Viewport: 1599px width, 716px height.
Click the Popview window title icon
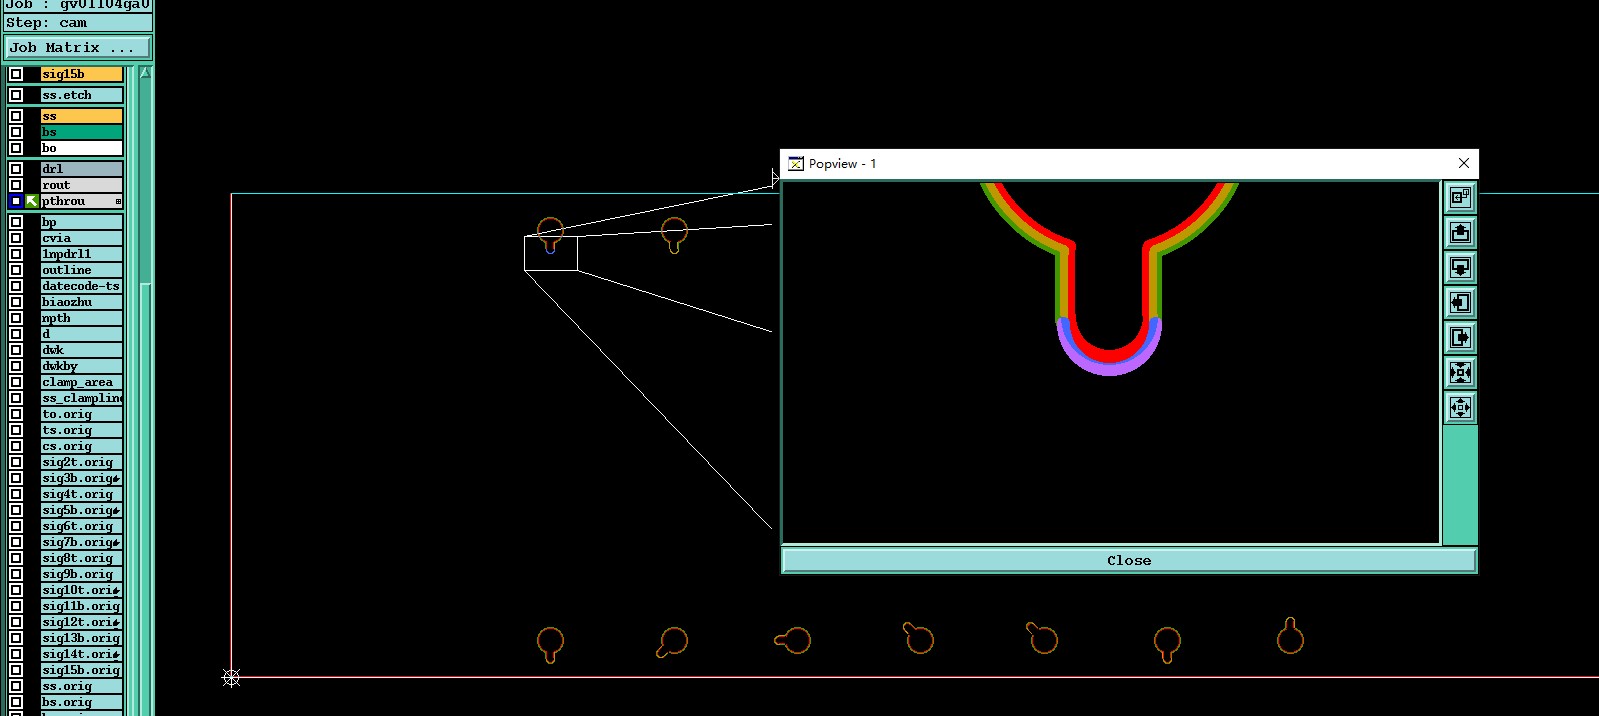[x=796, y=164]
